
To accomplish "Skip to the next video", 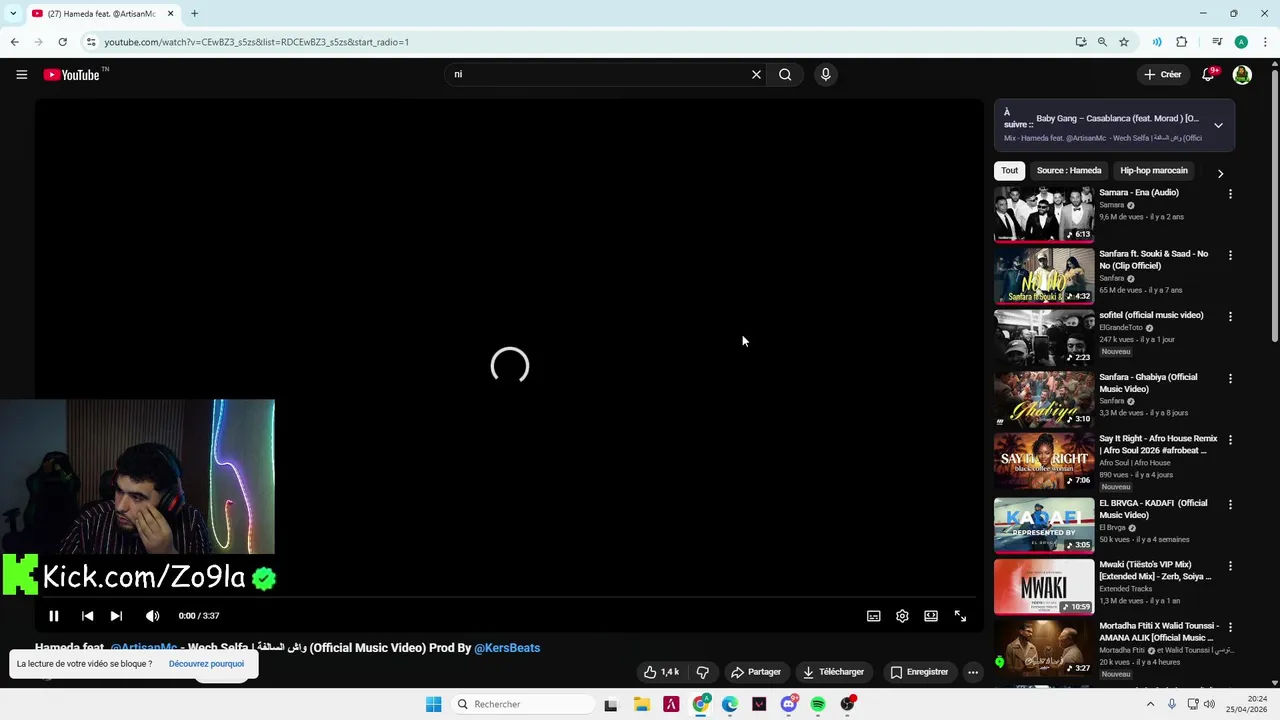I will point(116,616).
